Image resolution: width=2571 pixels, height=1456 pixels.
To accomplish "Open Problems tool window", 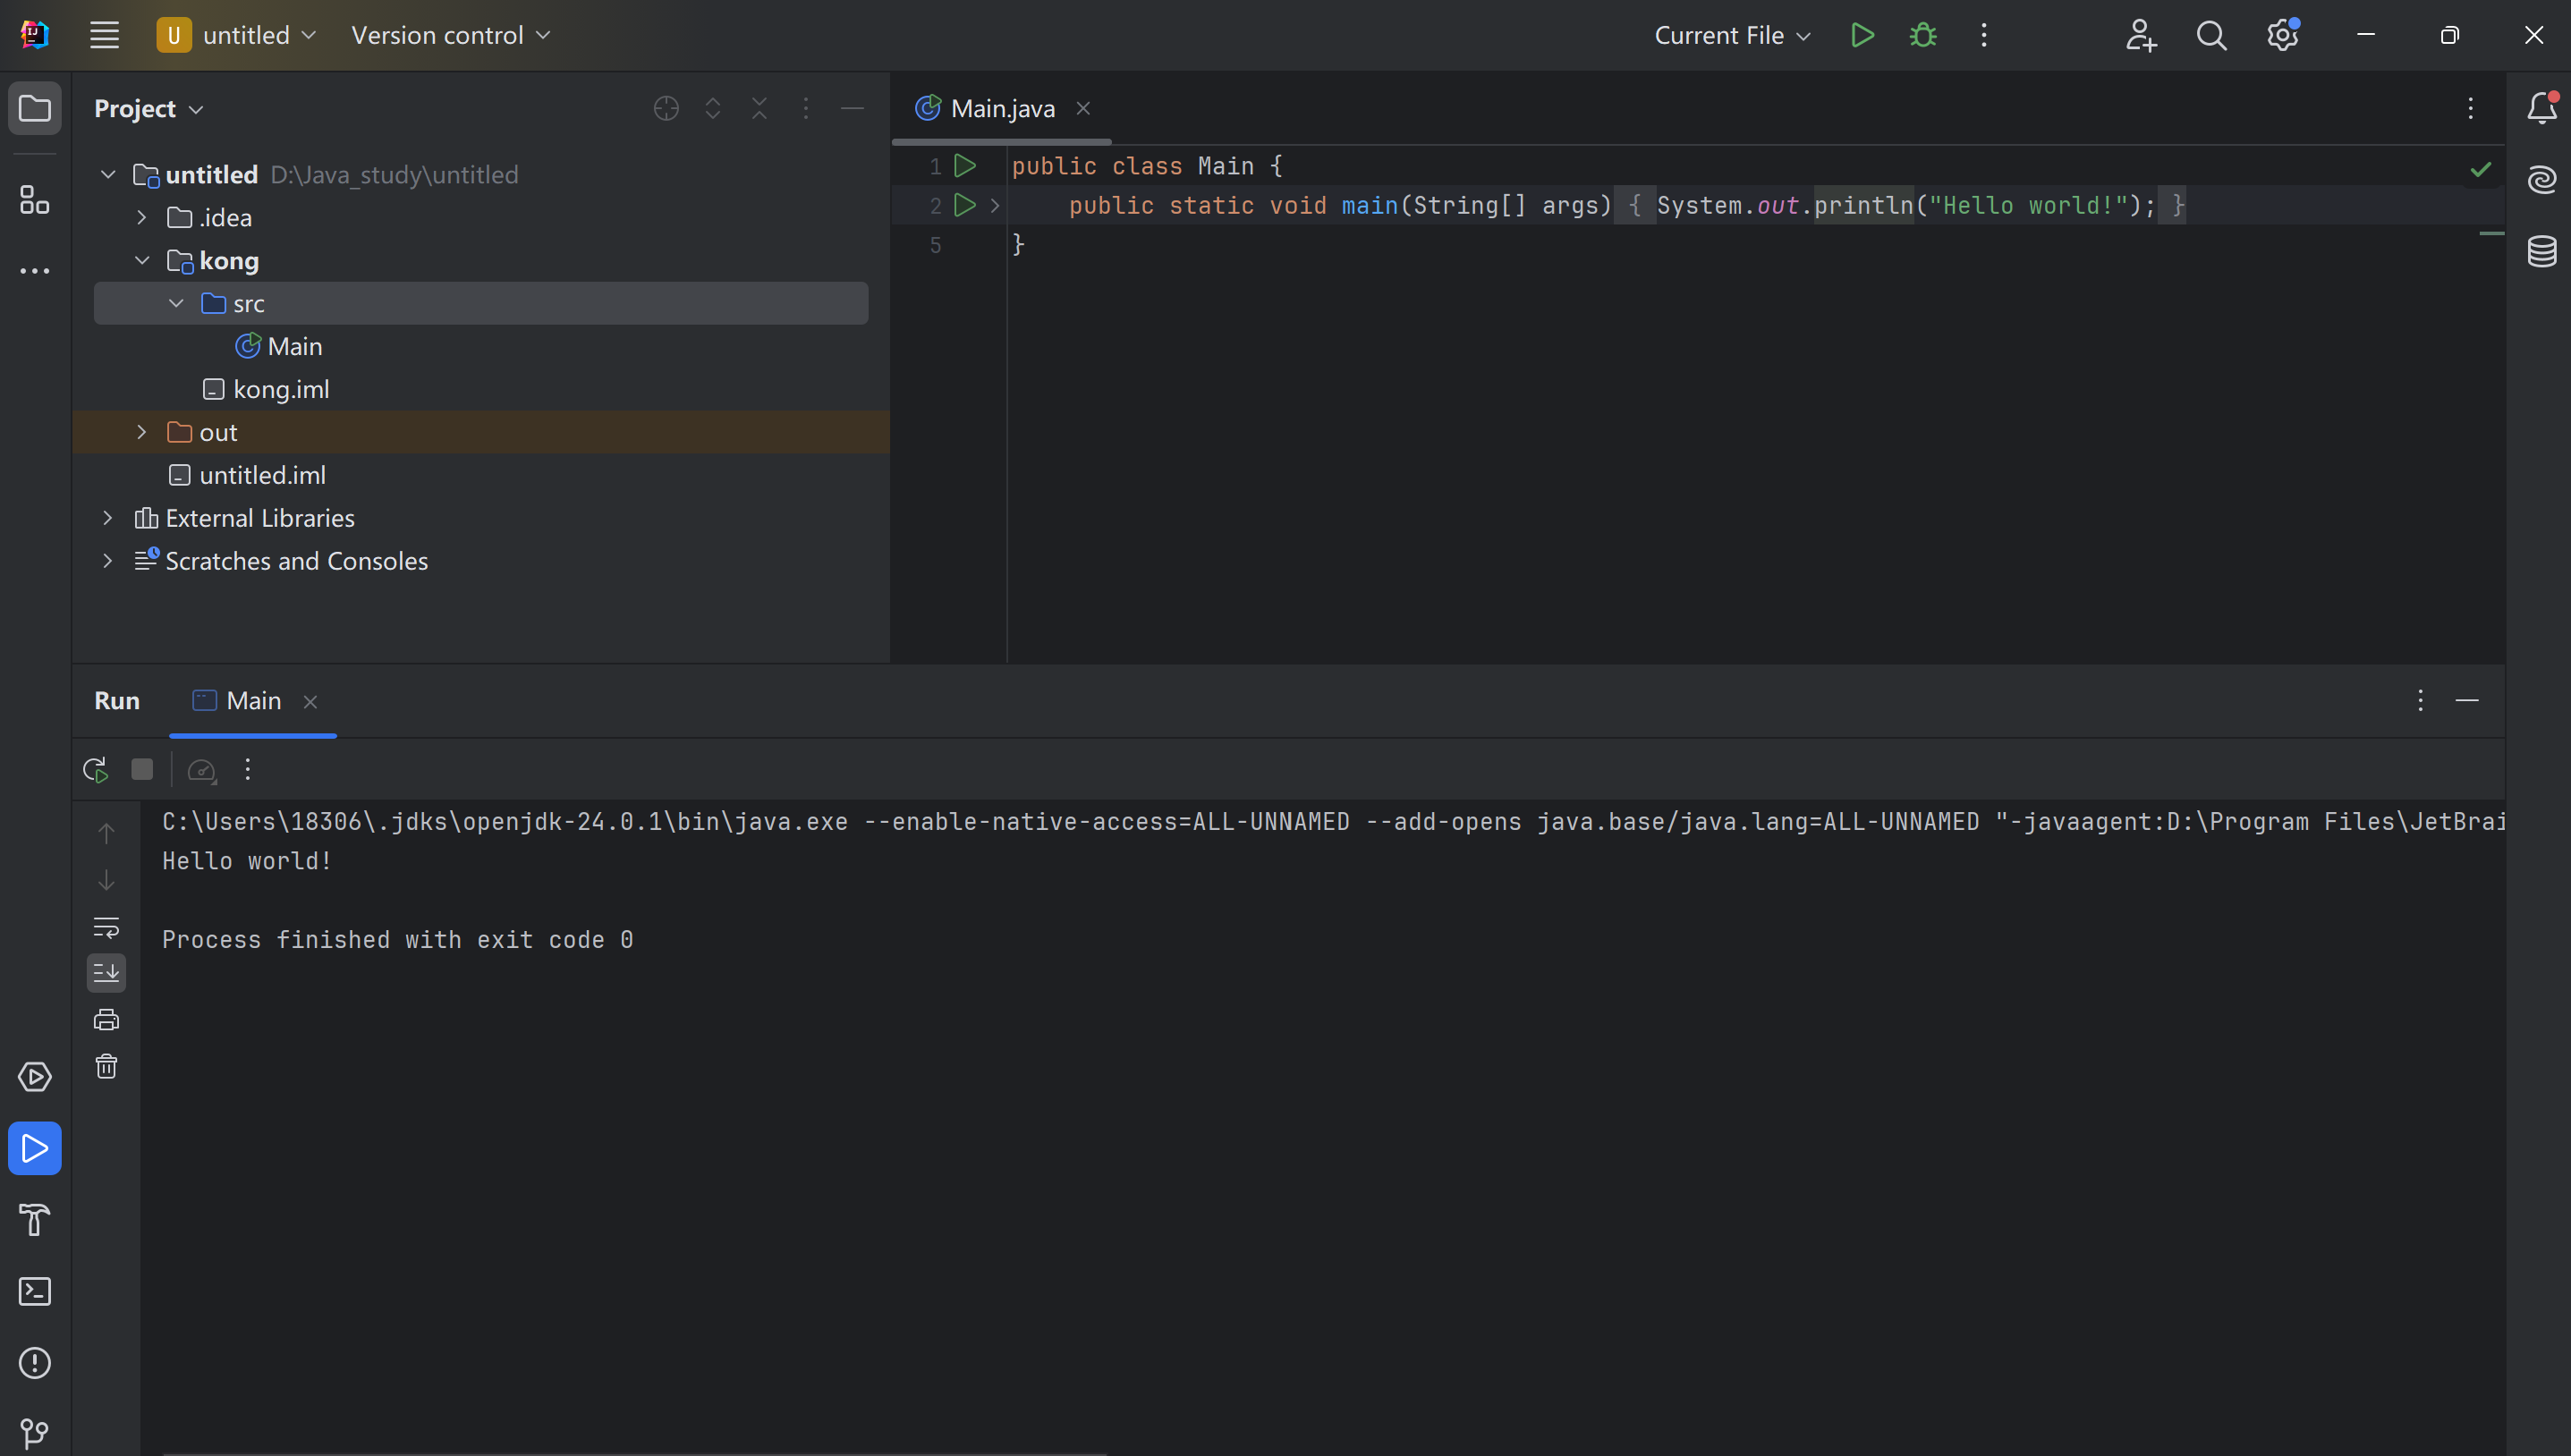I will [35, 1363].
